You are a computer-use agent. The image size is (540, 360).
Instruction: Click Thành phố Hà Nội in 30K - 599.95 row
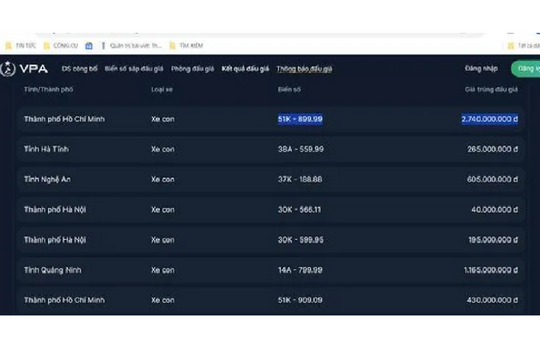click(55, 240)
